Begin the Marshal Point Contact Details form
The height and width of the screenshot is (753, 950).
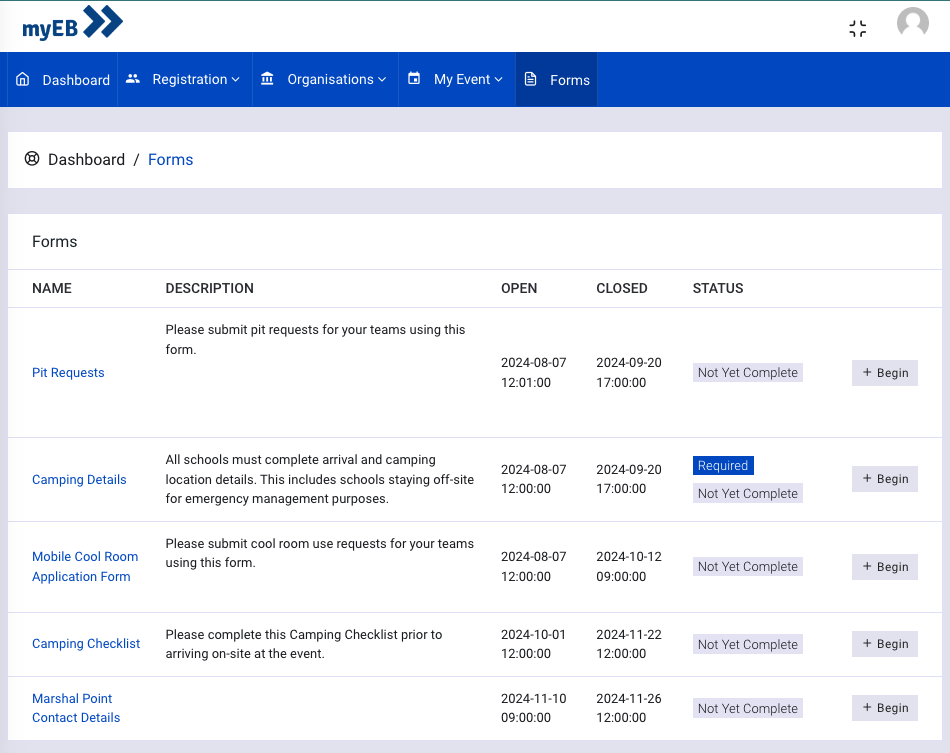coord(884,708)
